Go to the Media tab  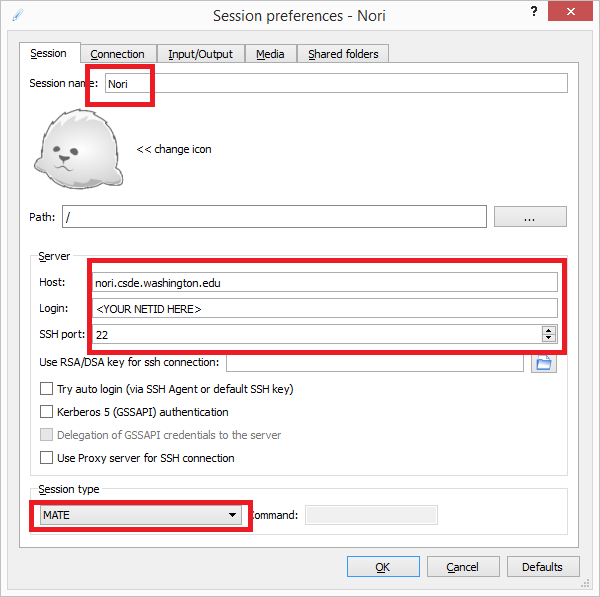coord(270,54)
